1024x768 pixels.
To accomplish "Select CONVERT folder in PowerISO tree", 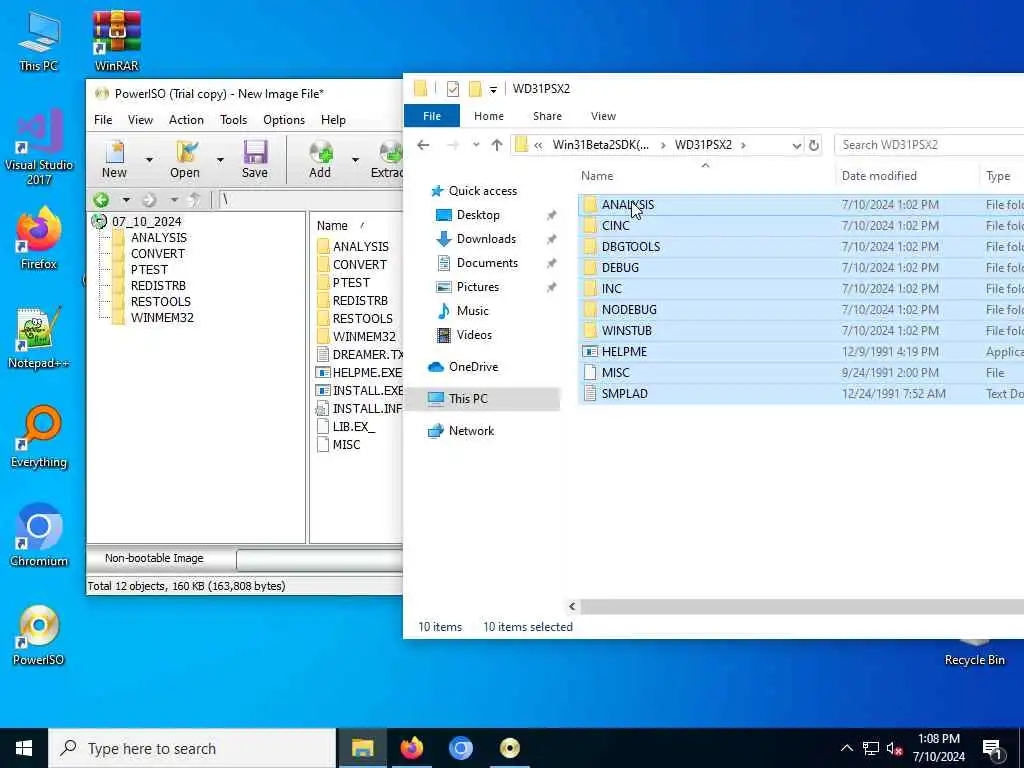I will coord(157,253).
